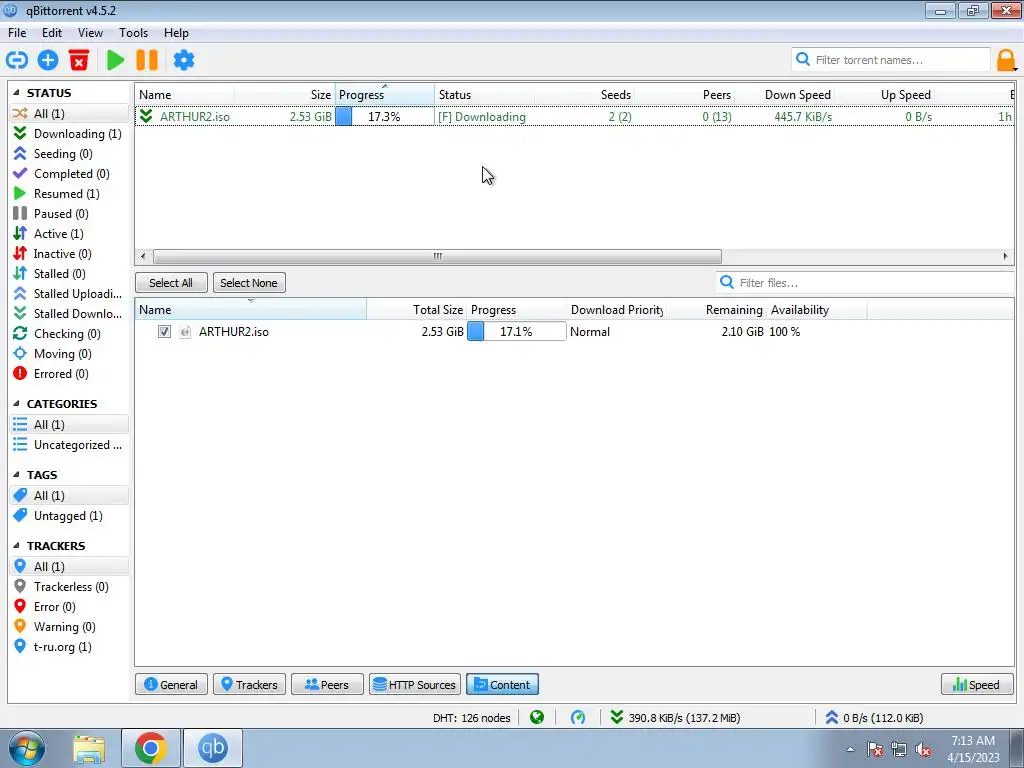Open the dropdown arrow beside the lock
Image resolution: width=1024 pixels, height=768 pixels.
click(x=1016, y=68)
